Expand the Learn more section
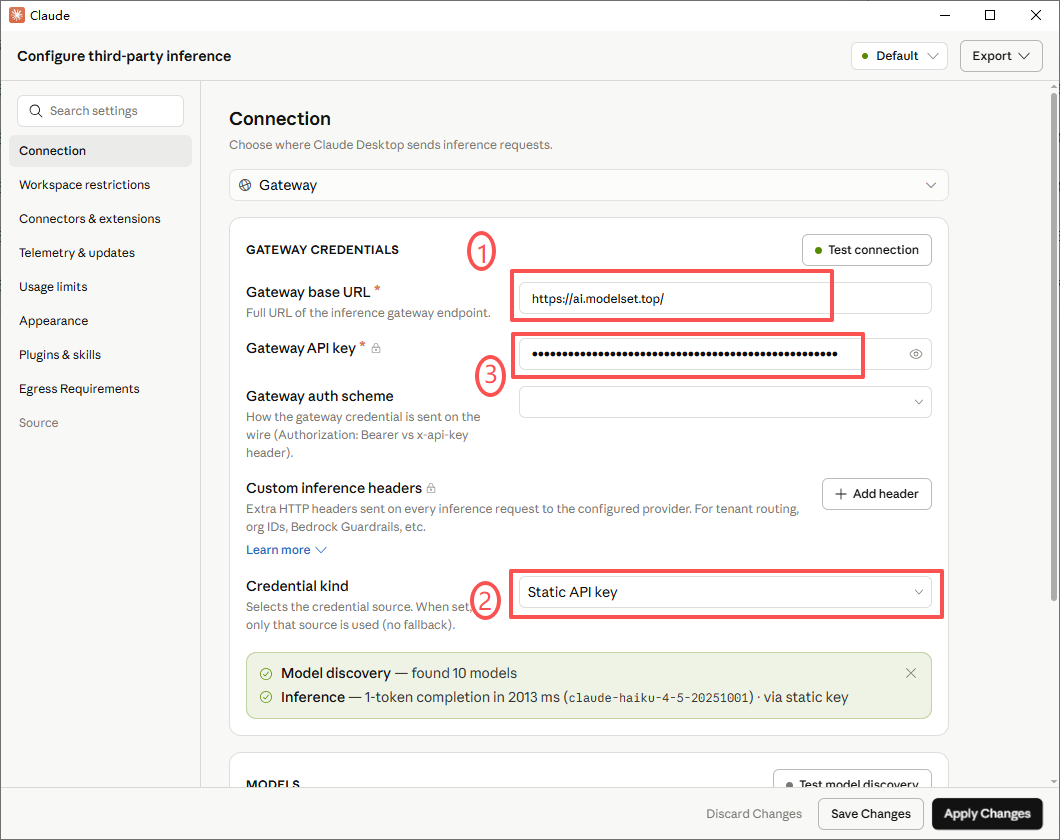The height and width of the screenshot is (840, 1060). tap(286, 550)
